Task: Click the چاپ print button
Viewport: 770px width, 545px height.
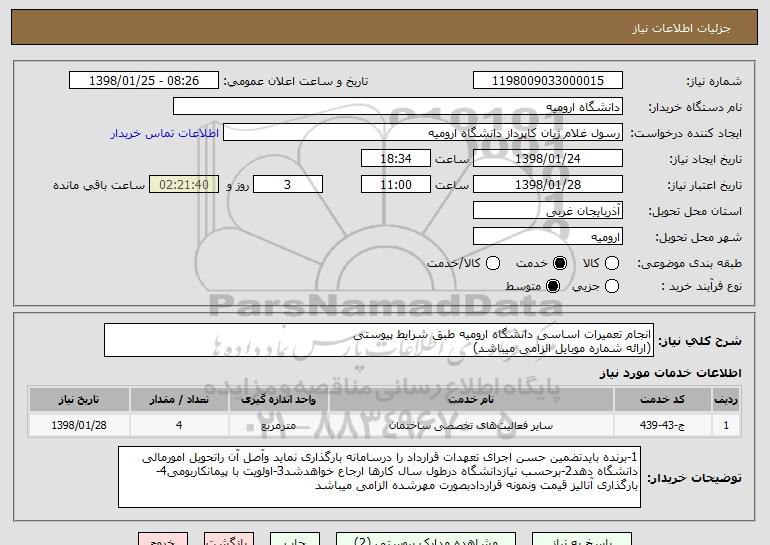Action: click(x=295, y=540)
